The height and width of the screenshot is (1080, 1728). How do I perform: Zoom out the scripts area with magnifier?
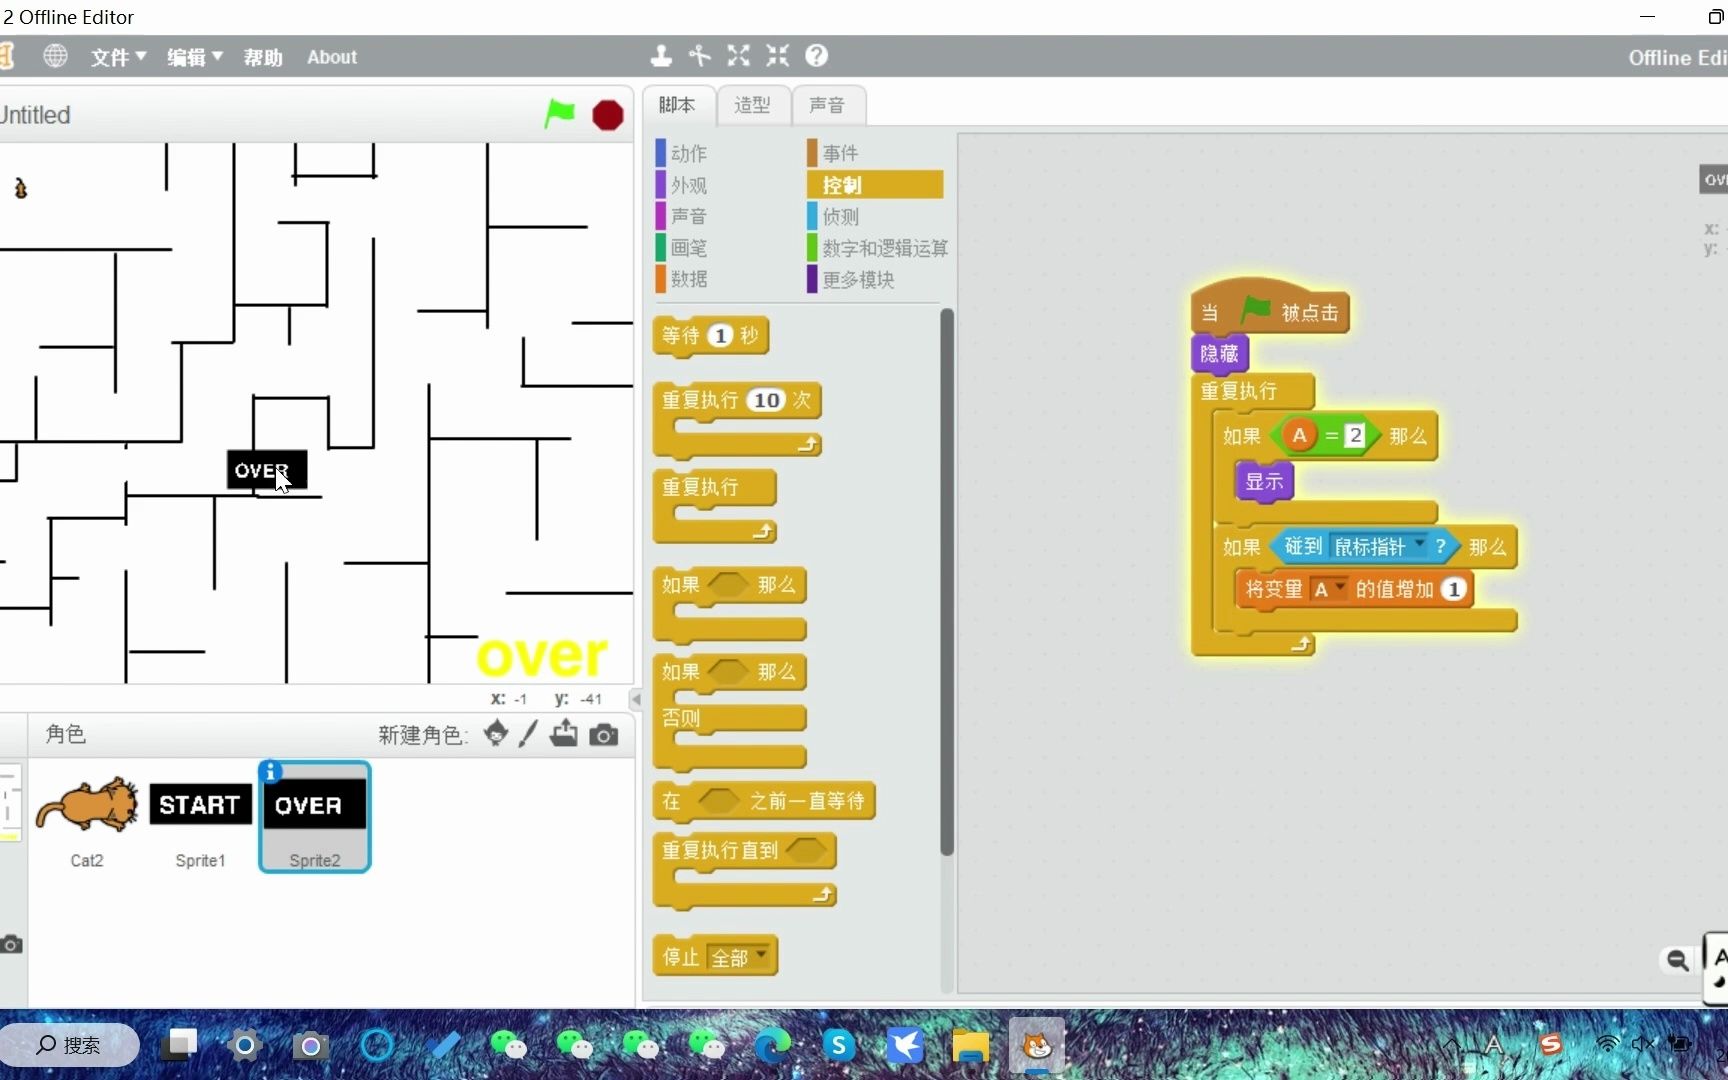coord(1679,959)
